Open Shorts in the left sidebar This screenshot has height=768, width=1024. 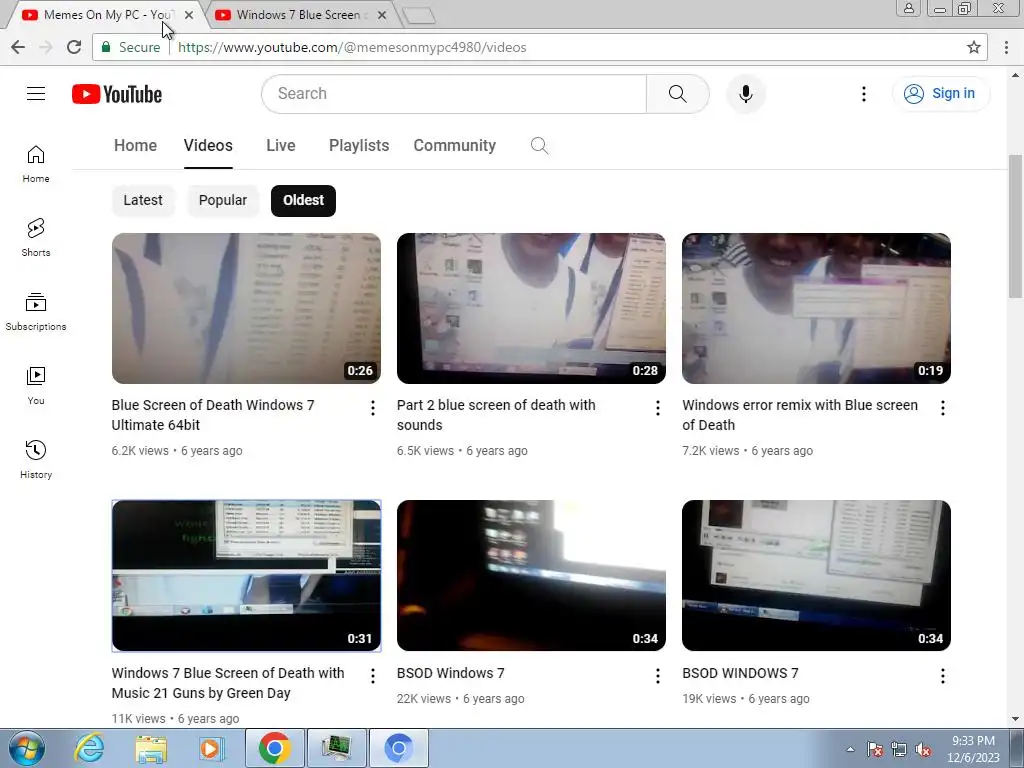pos(36,238)
